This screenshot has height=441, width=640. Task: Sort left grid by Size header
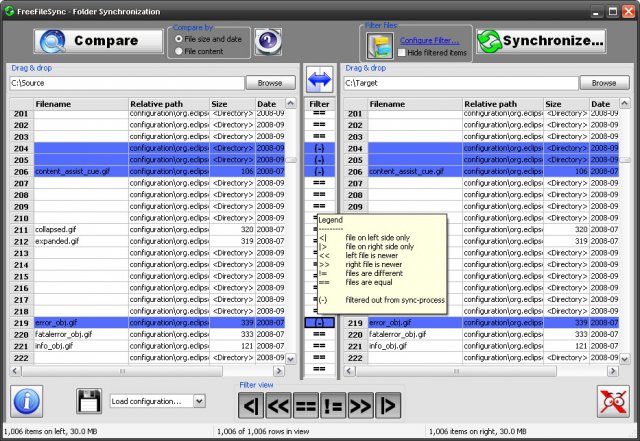[232, 104]
